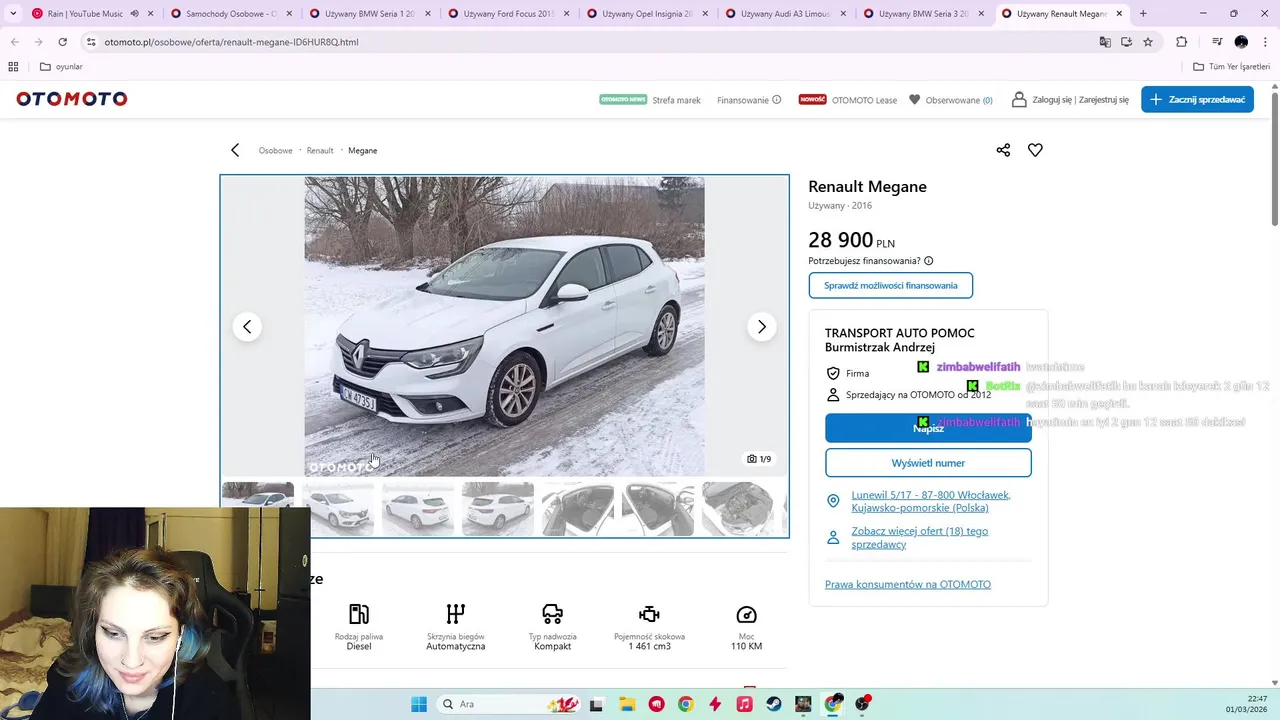Click Sprawdź możliwości finansowania button
Viewport: 1280px width, 720px height.
(x=890, y=285)
